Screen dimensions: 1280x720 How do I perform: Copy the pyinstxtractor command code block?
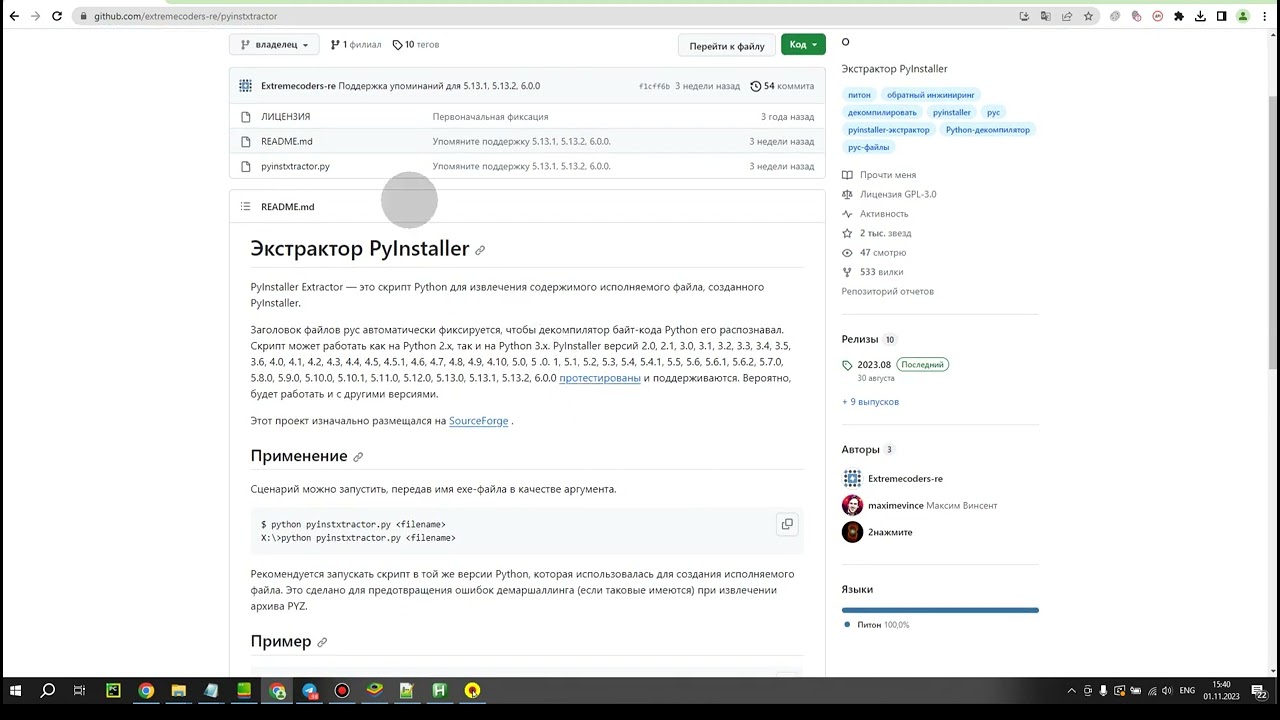click(787, 524)
